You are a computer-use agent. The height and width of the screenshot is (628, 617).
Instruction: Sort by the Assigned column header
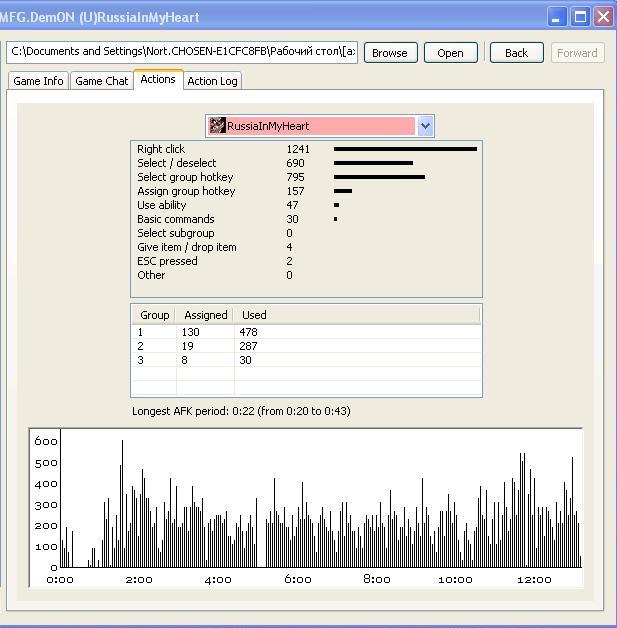205,315
